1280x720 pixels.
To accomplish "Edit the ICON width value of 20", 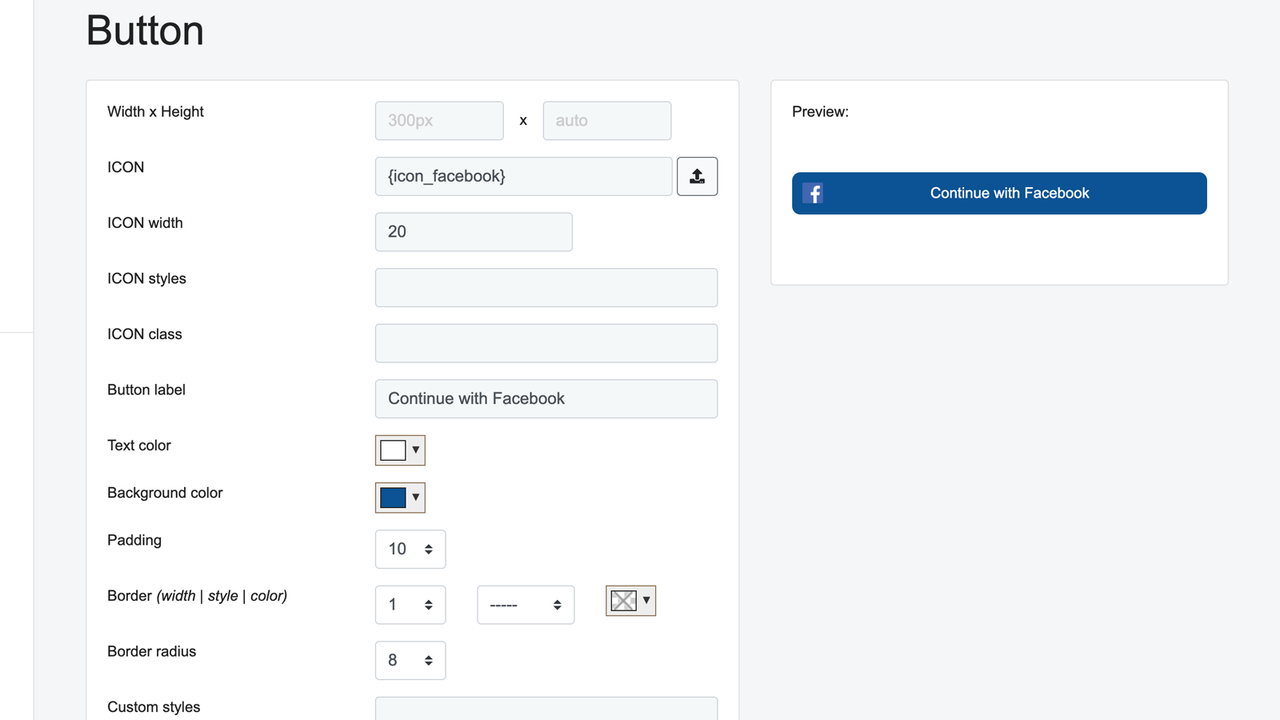I will tap(473, 231).
